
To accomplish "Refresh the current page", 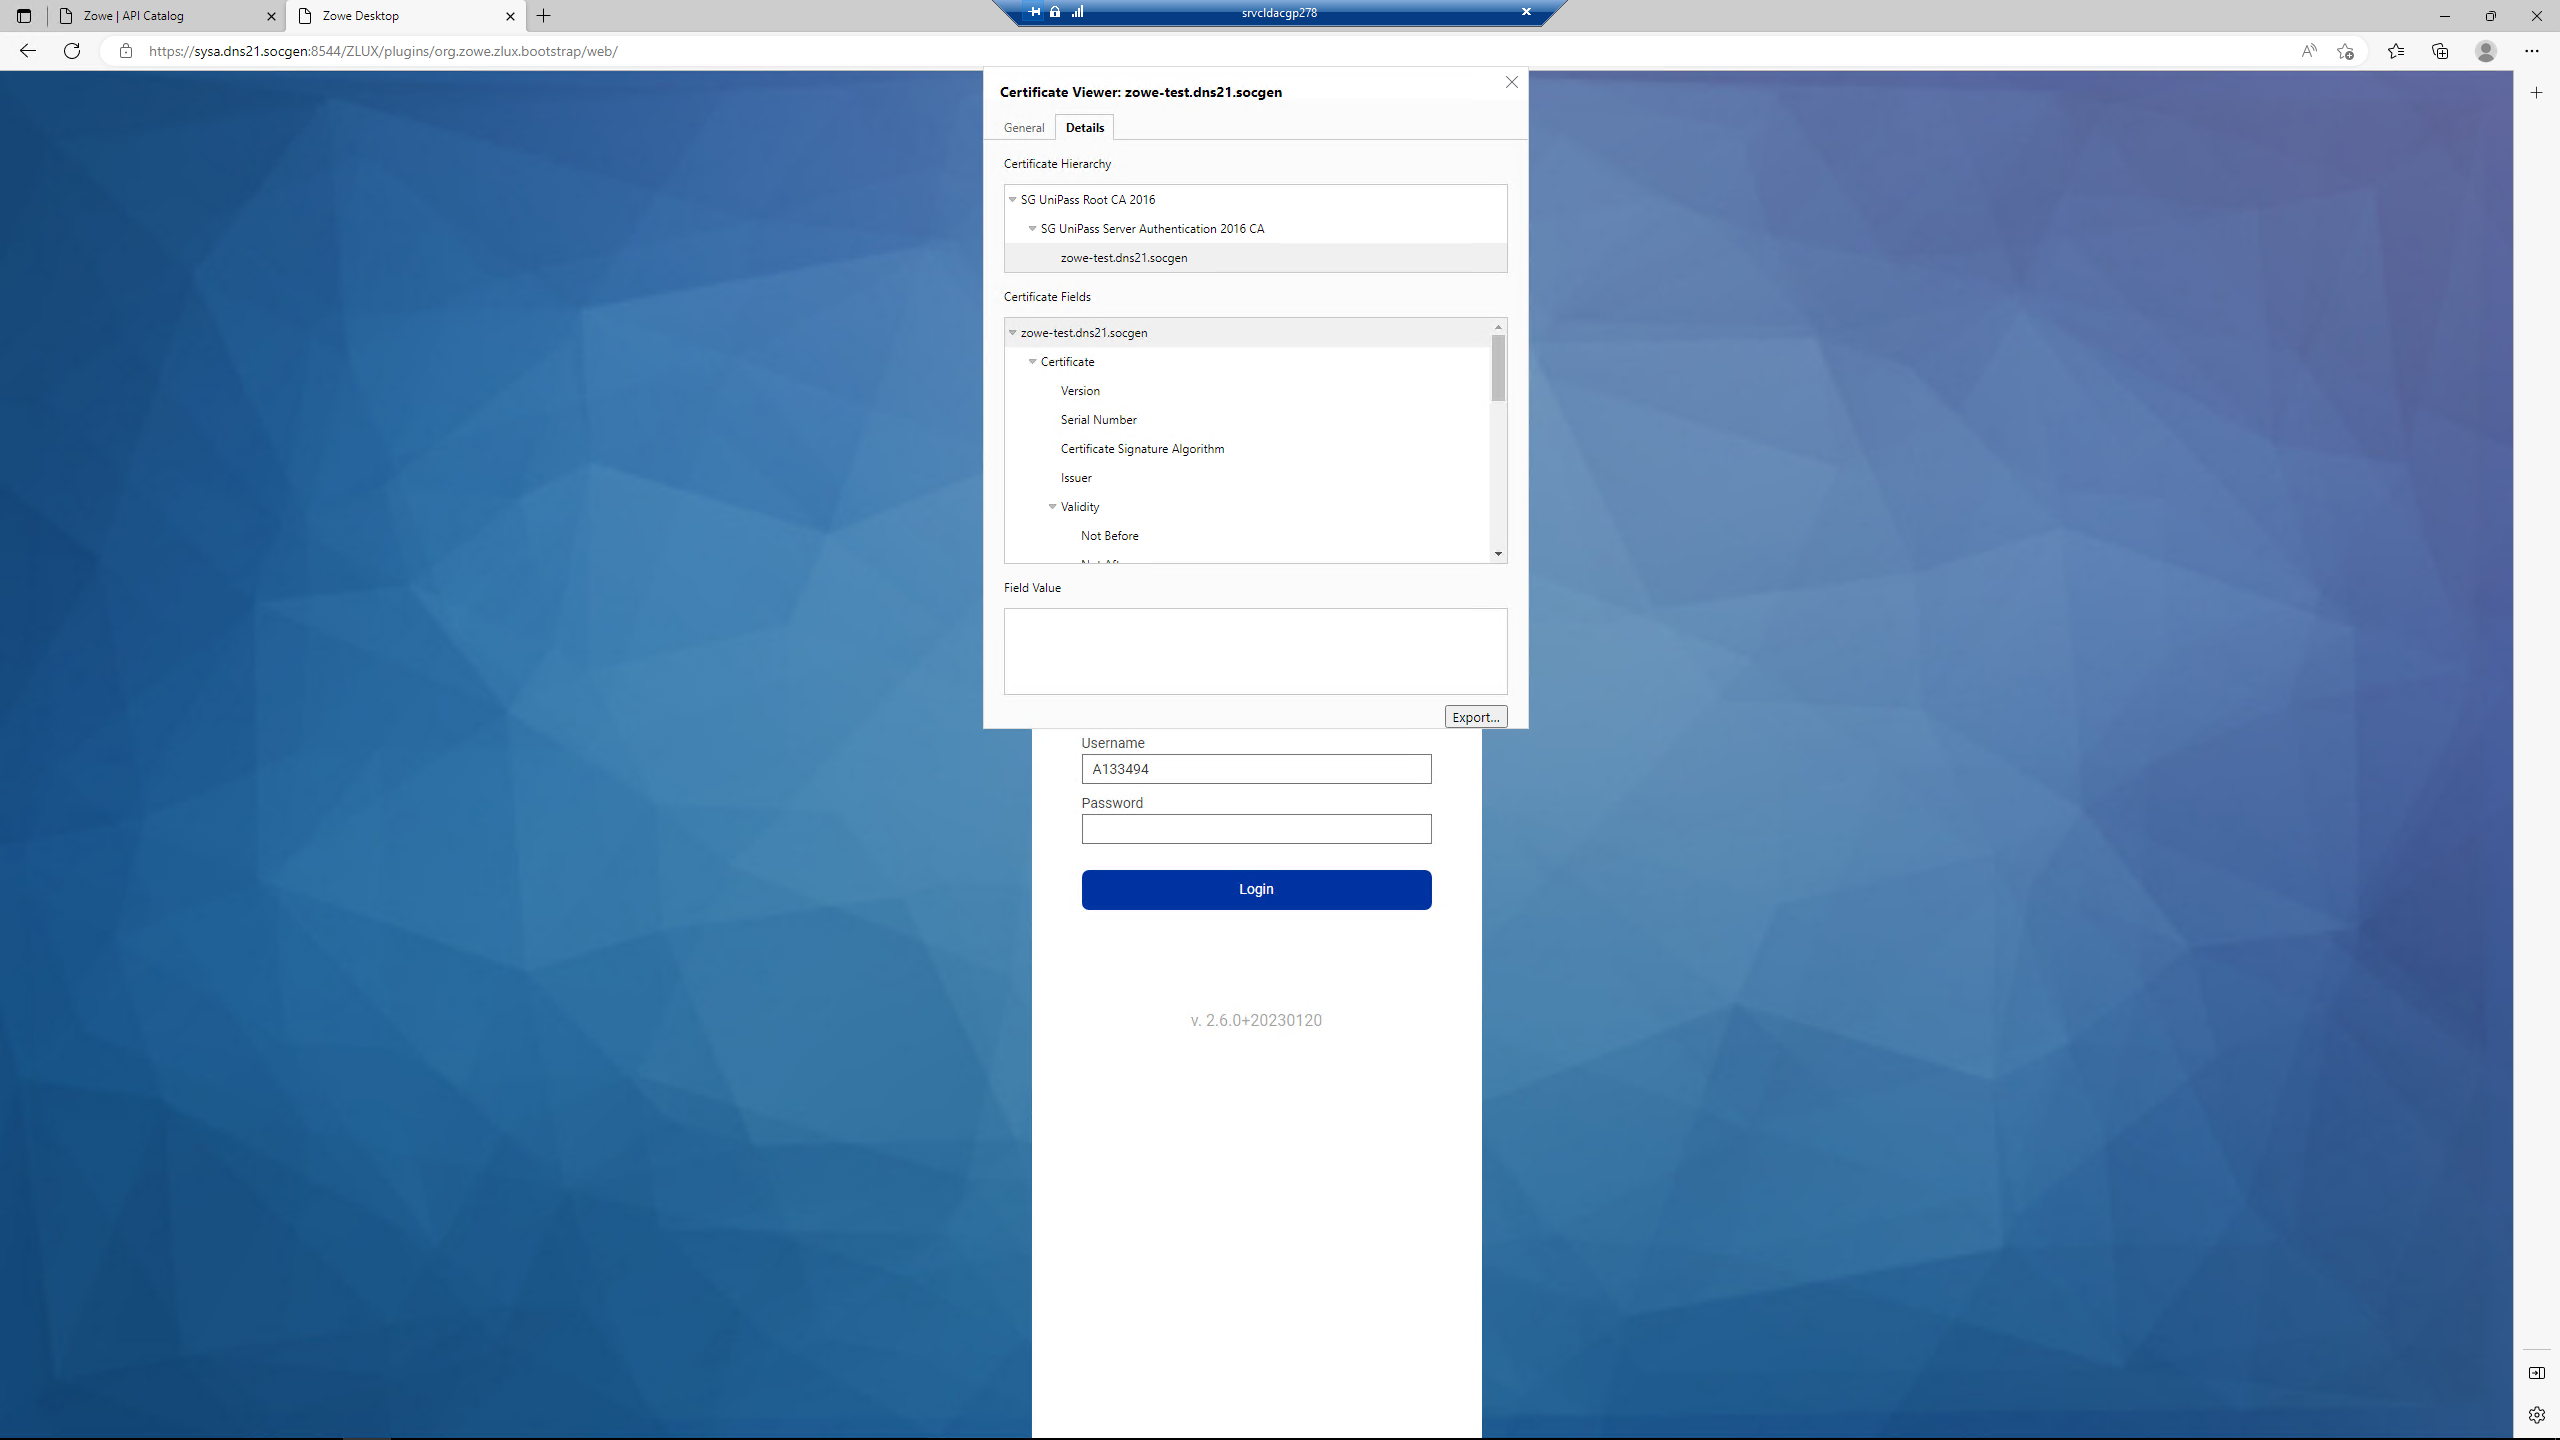I will [x=71, y=50].
